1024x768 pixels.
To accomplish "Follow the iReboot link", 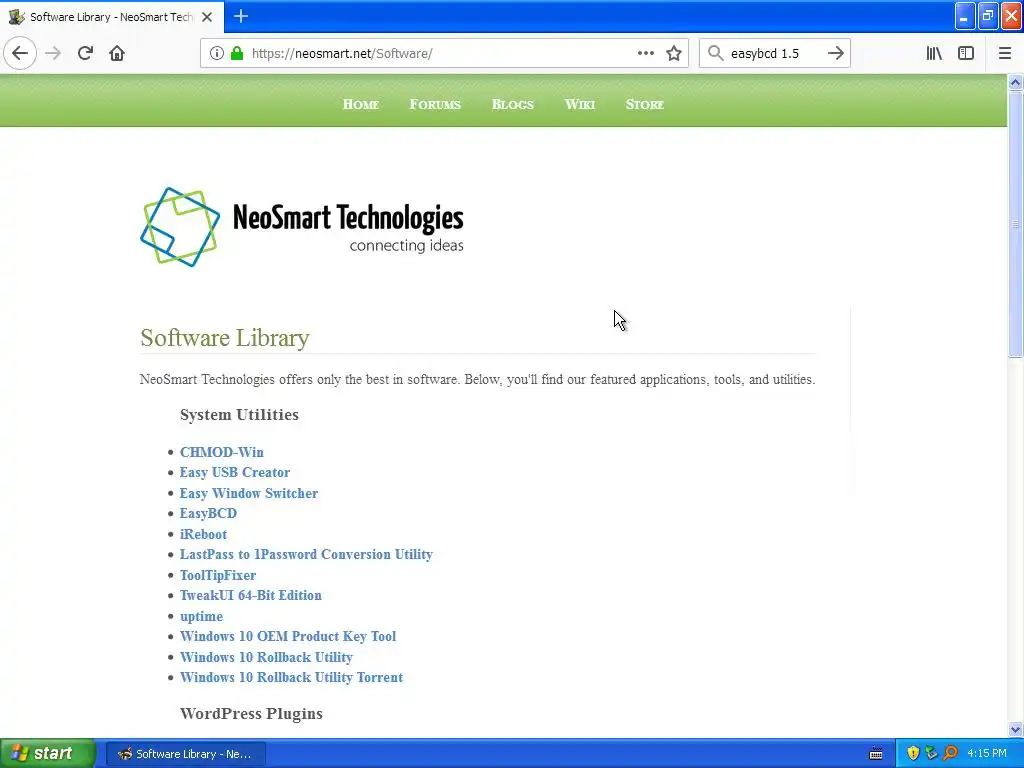I will click(203, 534).
